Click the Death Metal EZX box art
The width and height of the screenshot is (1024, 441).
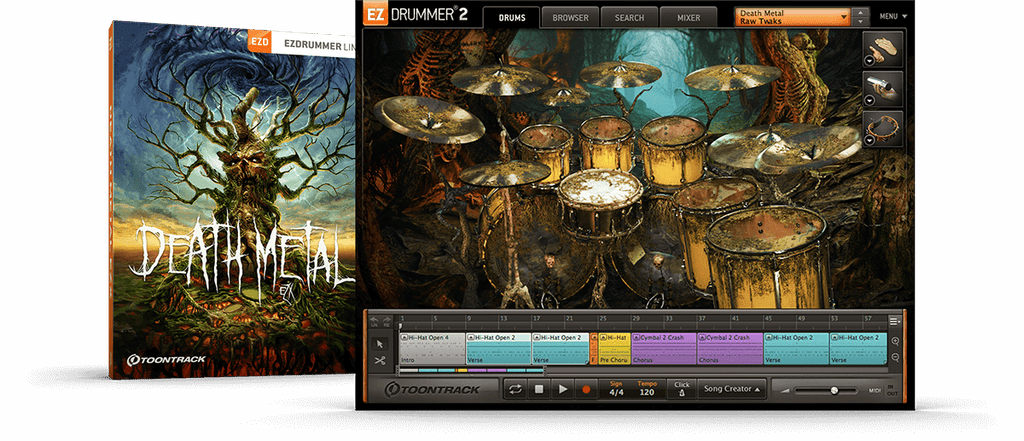coord(232,199)
